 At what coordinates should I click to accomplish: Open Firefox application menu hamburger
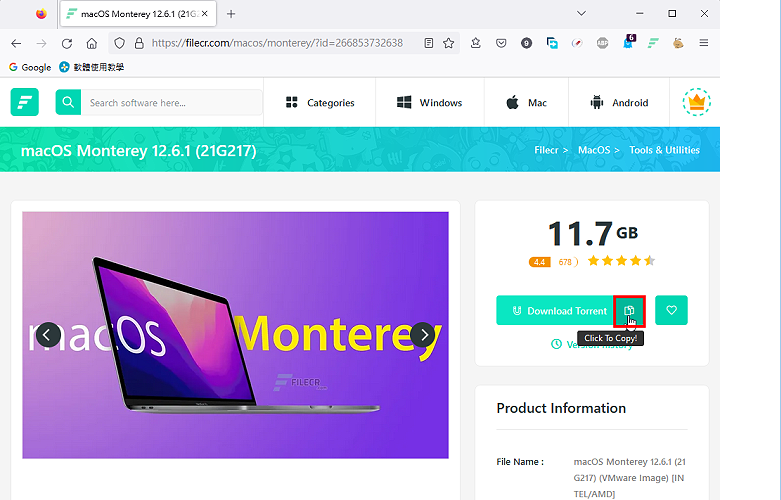(703, 43)
